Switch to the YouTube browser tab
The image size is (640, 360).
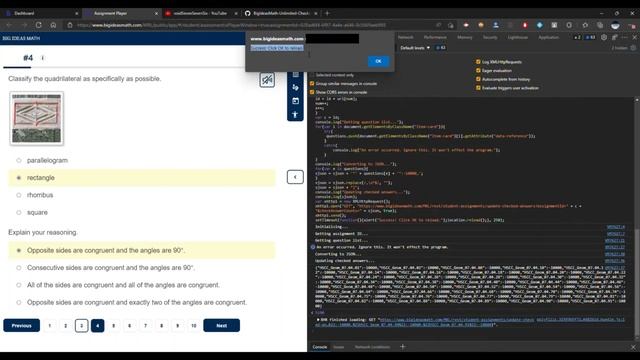coord(200,13)
